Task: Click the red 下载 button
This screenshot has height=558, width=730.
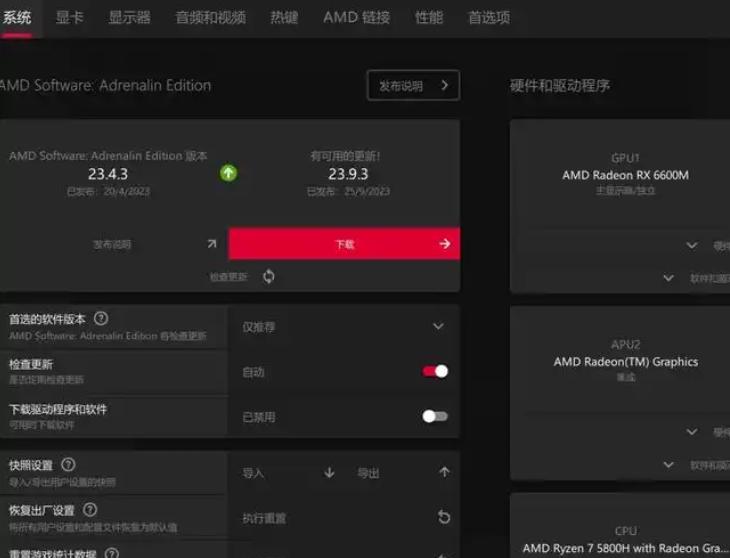Action: click(x=344, y=244)
